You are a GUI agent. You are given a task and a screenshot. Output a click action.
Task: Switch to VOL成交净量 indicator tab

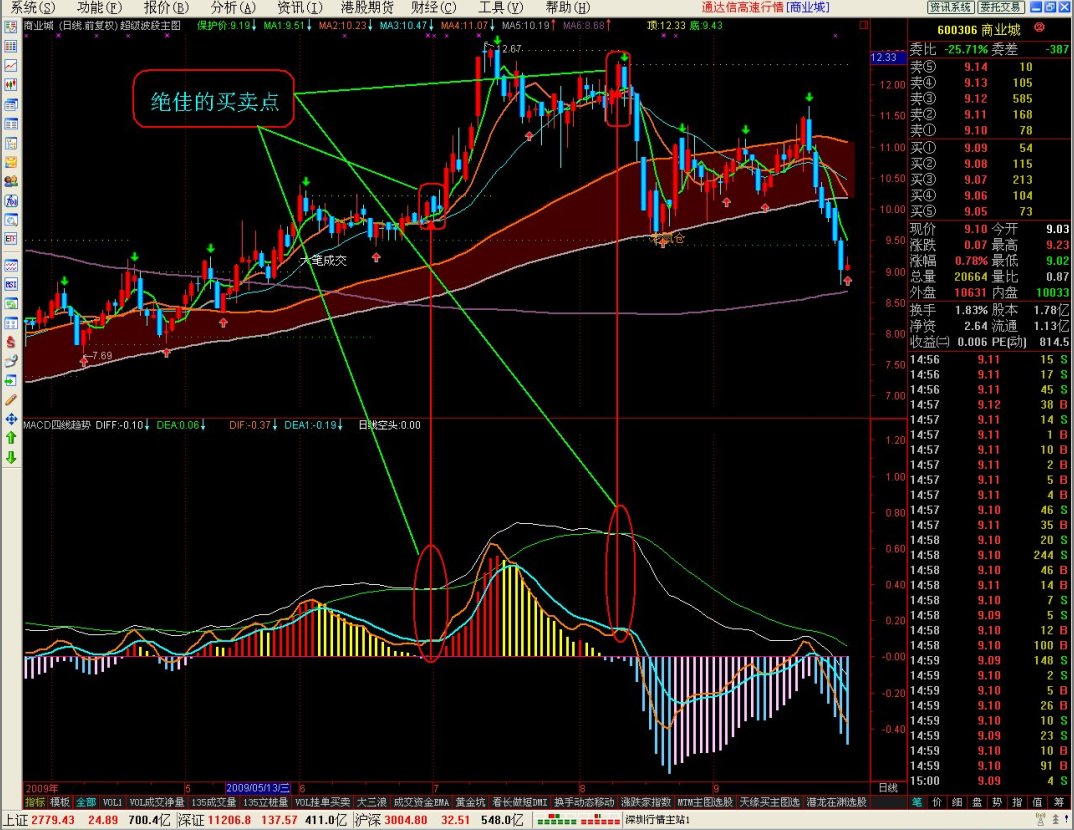157,802
